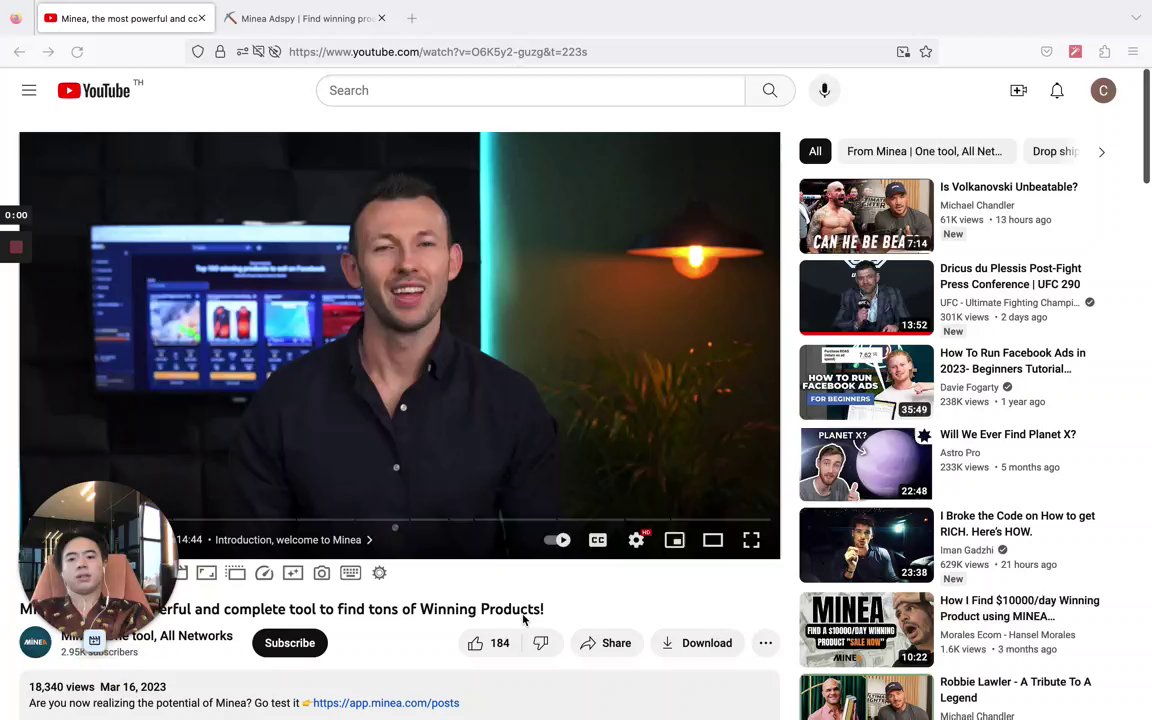Click 'Davie Fogarty' channel name
Screen dimensions: 1152x720
[x=969, y=387]
